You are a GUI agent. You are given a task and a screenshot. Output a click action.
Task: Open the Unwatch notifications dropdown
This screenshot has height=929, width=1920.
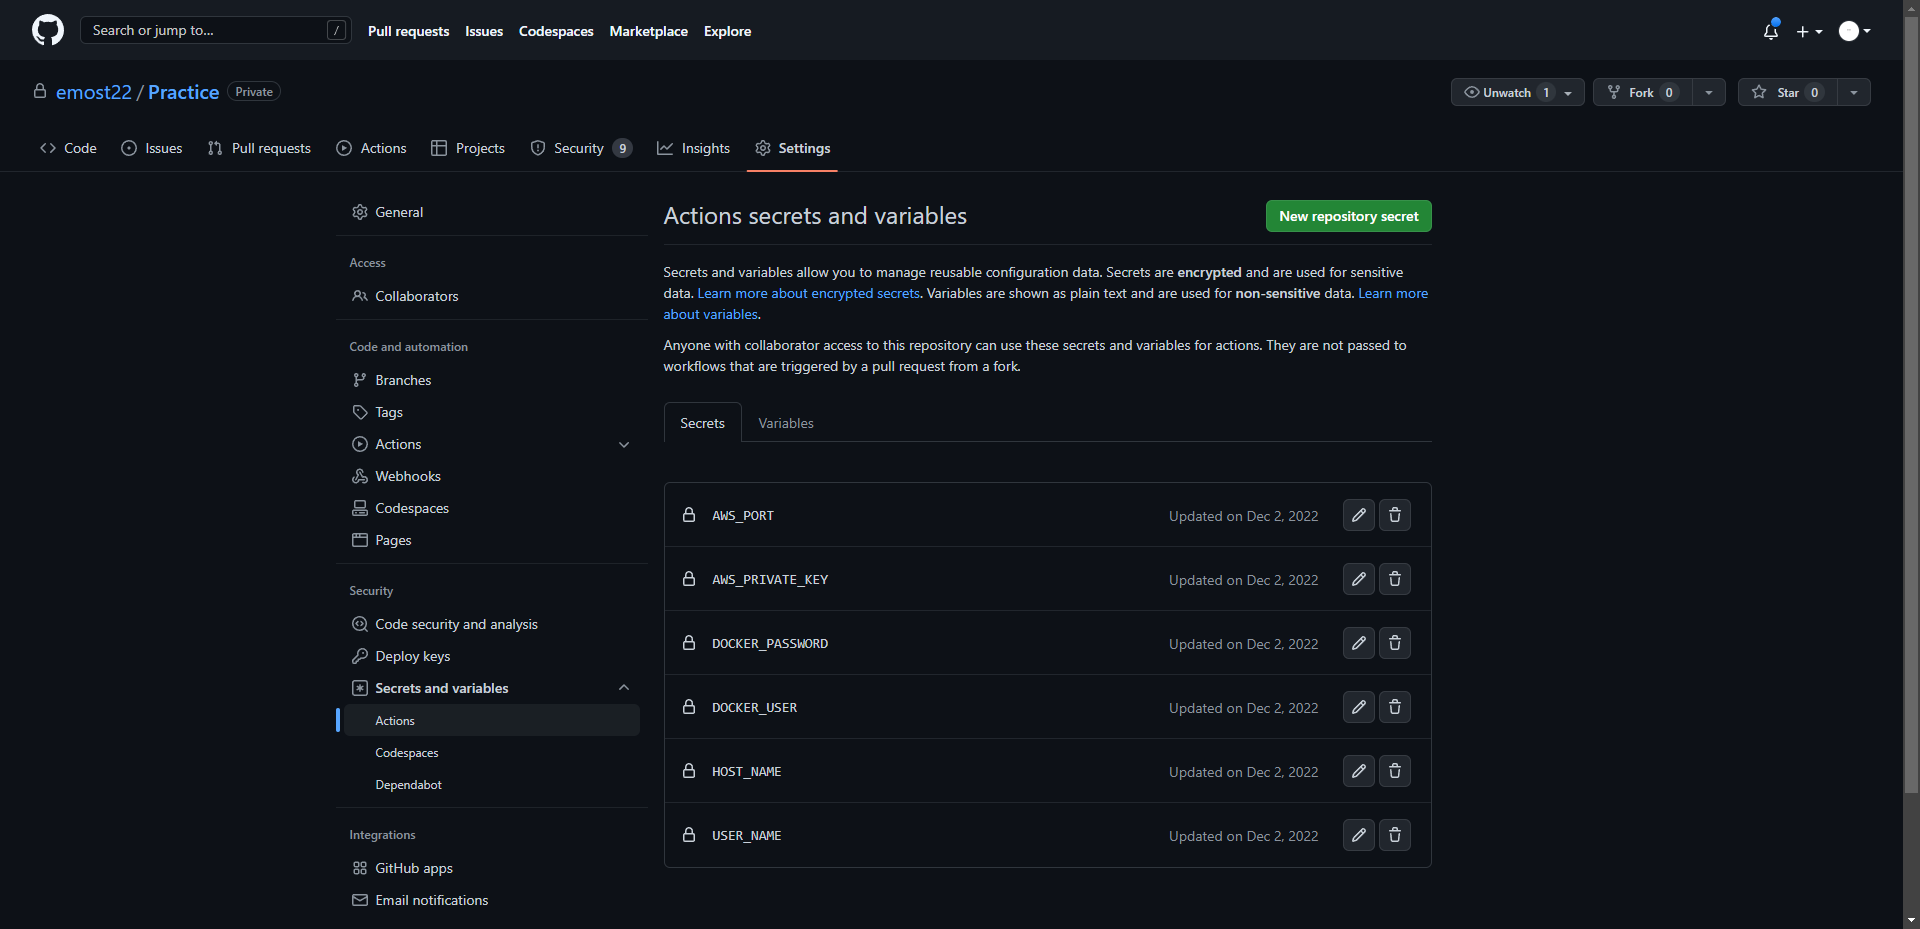(1517, 92)
